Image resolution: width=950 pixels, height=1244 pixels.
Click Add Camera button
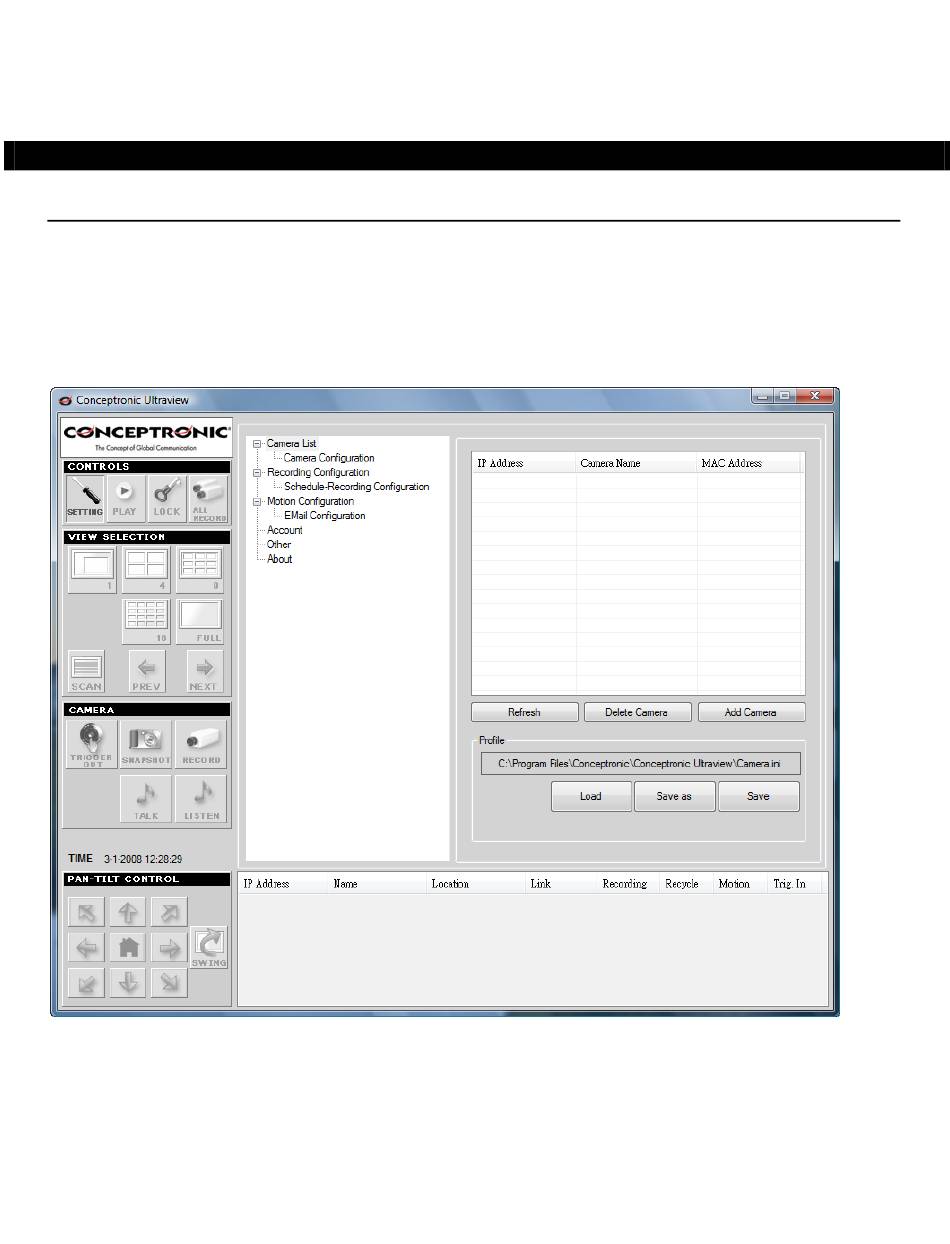click(751, 712)
